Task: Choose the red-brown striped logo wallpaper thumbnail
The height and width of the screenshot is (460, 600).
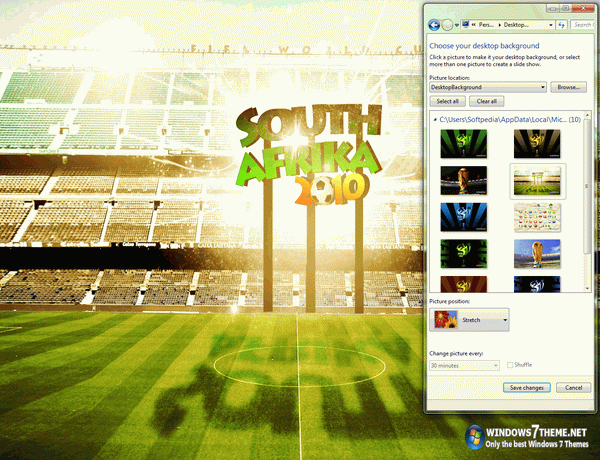Action: (x=464, y=284)
